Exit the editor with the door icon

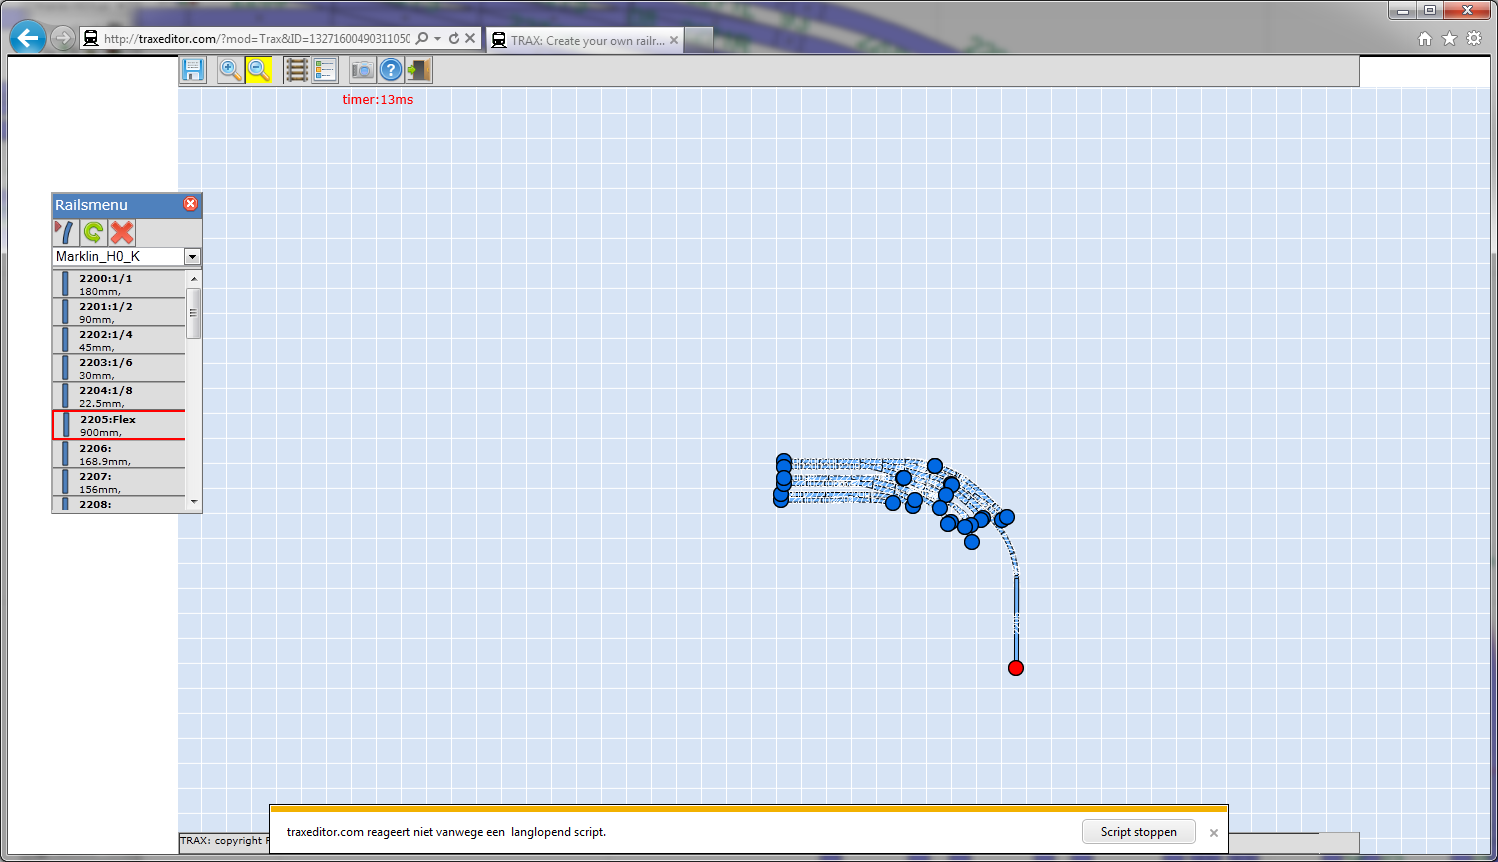[x=418, y=70]
